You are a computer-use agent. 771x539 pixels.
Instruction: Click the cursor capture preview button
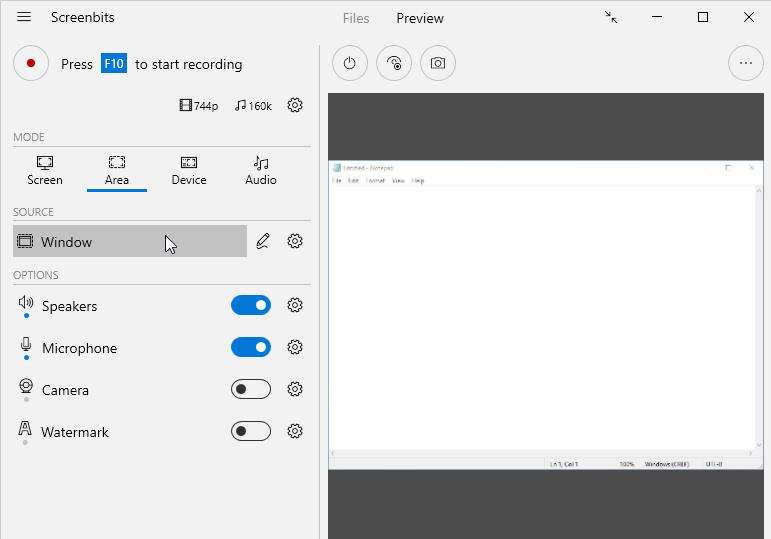click(394, 63)
